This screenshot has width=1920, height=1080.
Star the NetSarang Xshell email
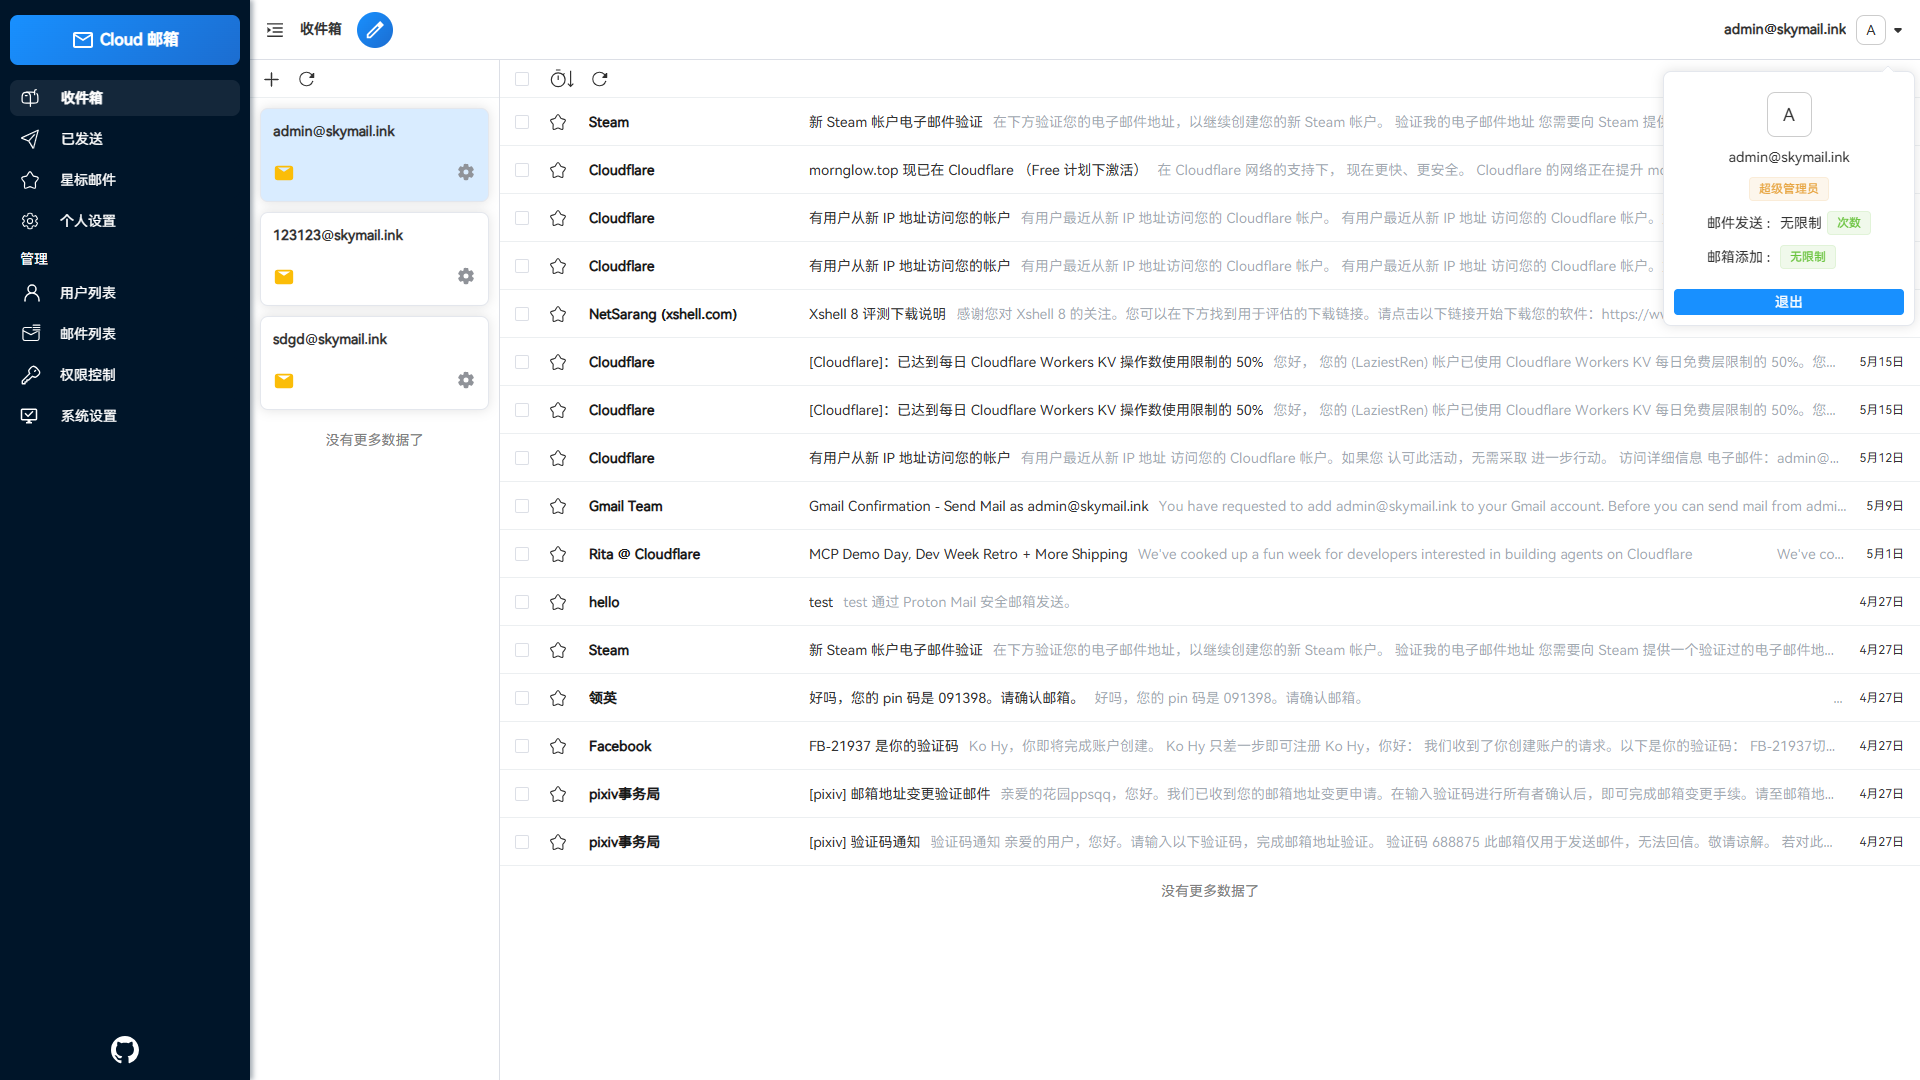pyautogui.click(x=558, y=314)
